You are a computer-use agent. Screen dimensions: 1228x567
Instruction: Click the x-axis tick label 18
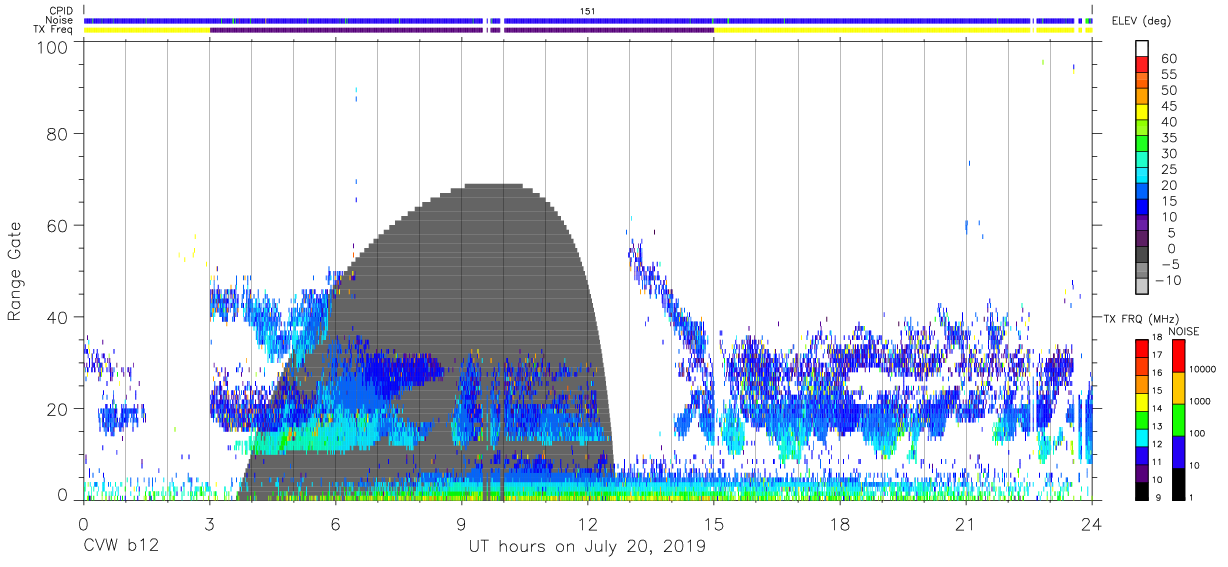point(840,524)
